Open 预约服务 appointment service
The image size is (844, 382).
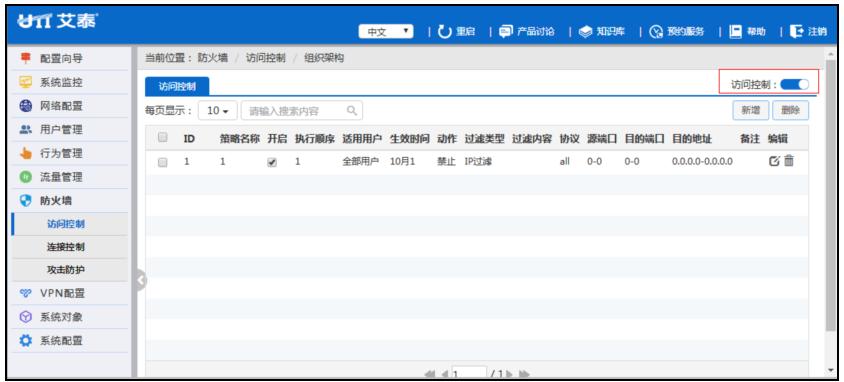pyautogui.click(x=676, y=32)
